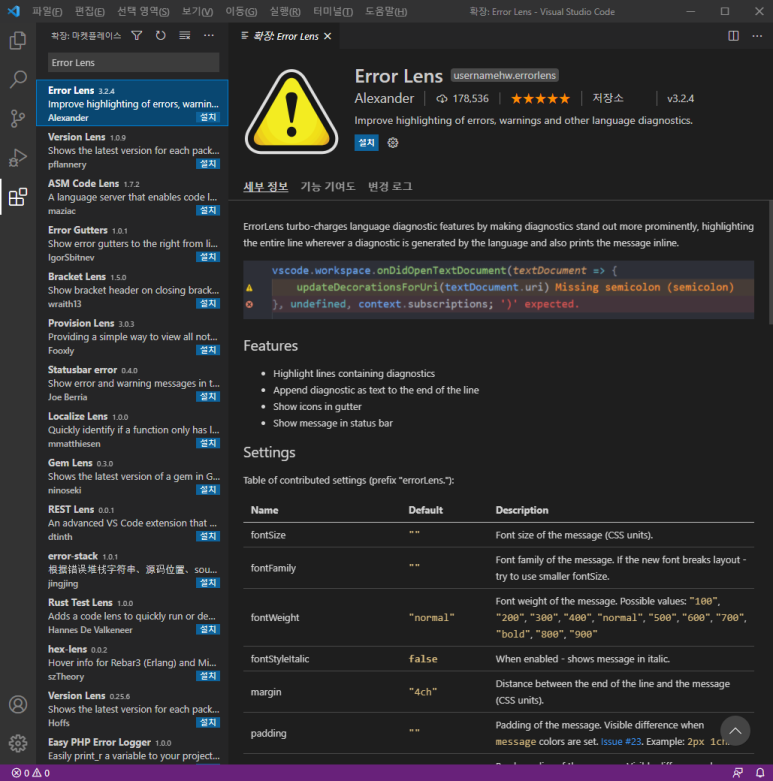Install Error Gutters extension
This screenshot has height=781, width=773.
pos(208,257)
